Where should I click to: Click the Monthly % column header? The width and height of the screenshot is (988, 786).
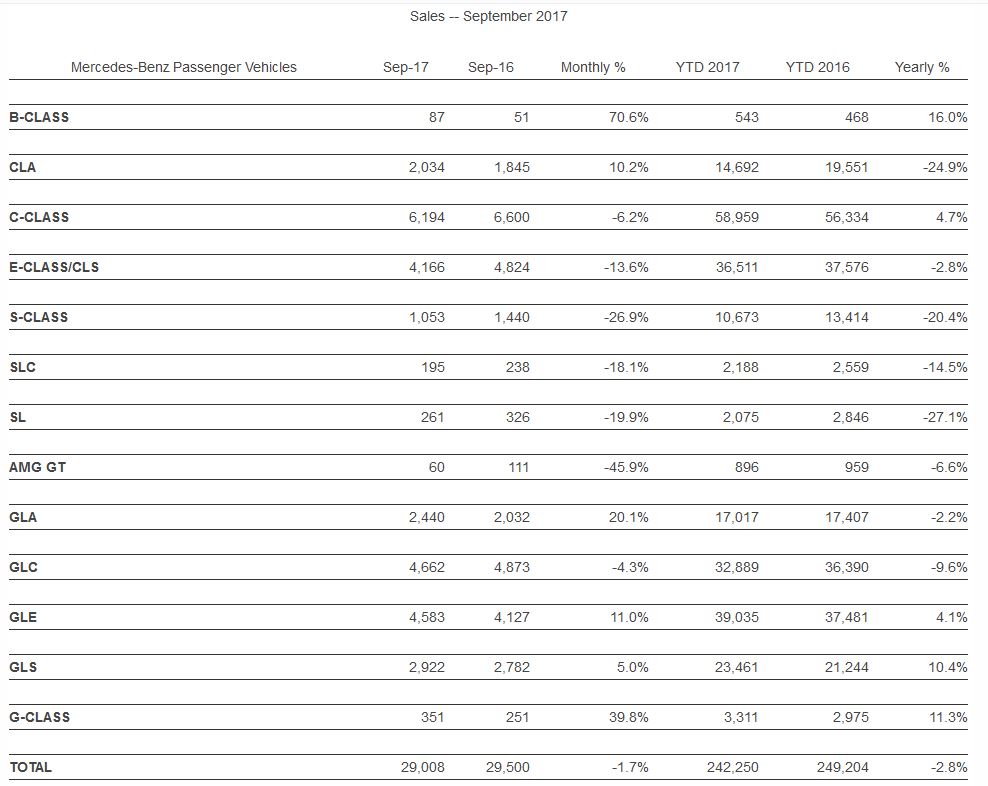[x=593, y=67]
